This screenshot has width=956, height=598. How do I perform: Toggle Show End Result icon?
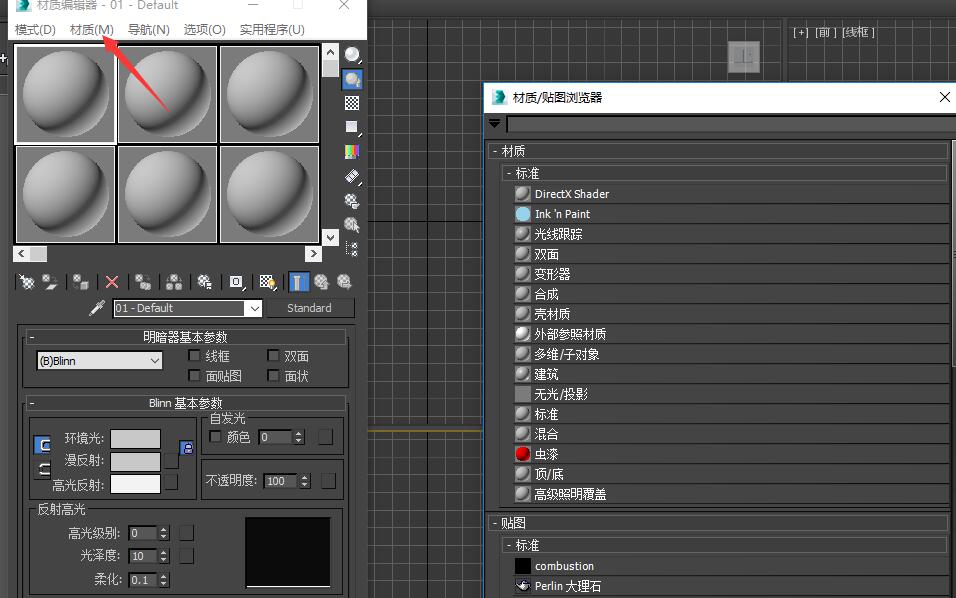[x=299, y=283]
